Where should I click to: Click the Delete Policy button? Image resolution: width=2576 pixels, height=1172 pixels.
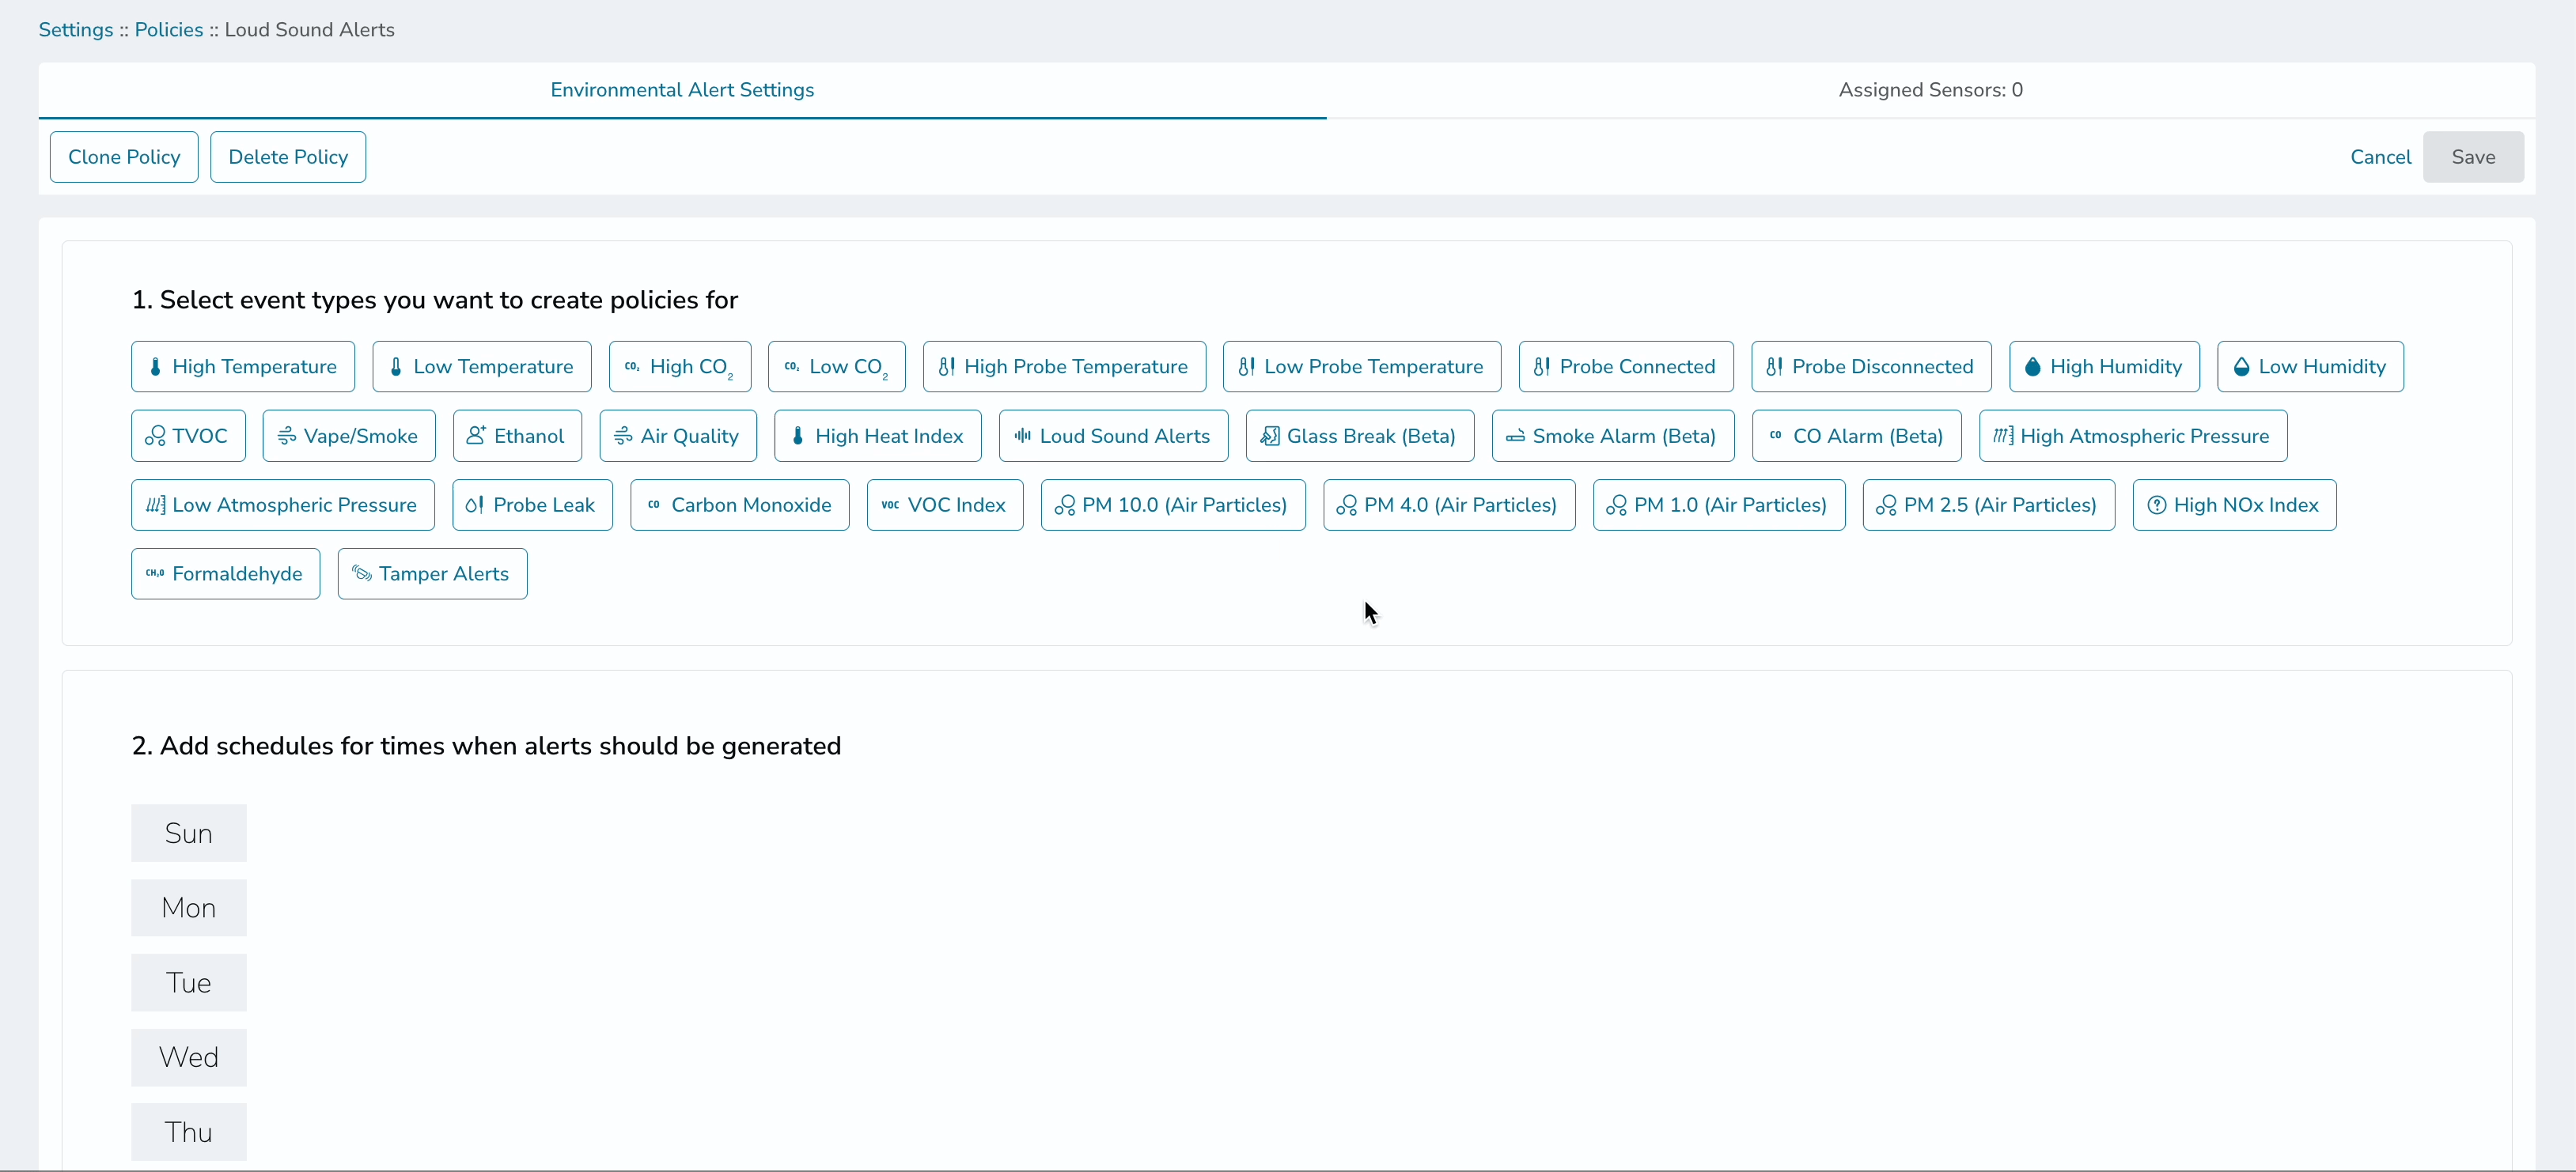(x=288, y=157)
